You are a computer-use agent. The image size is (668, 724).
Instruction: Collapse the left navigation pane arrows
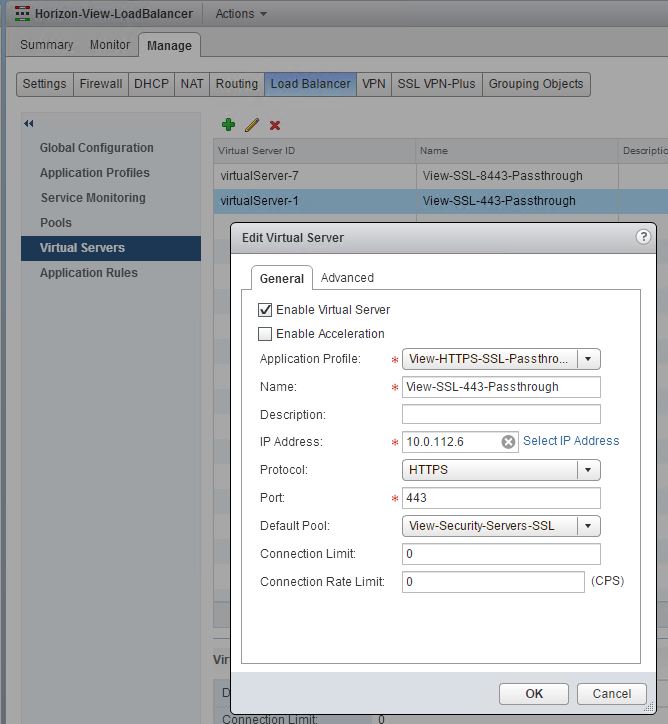(x=29, y=123)
